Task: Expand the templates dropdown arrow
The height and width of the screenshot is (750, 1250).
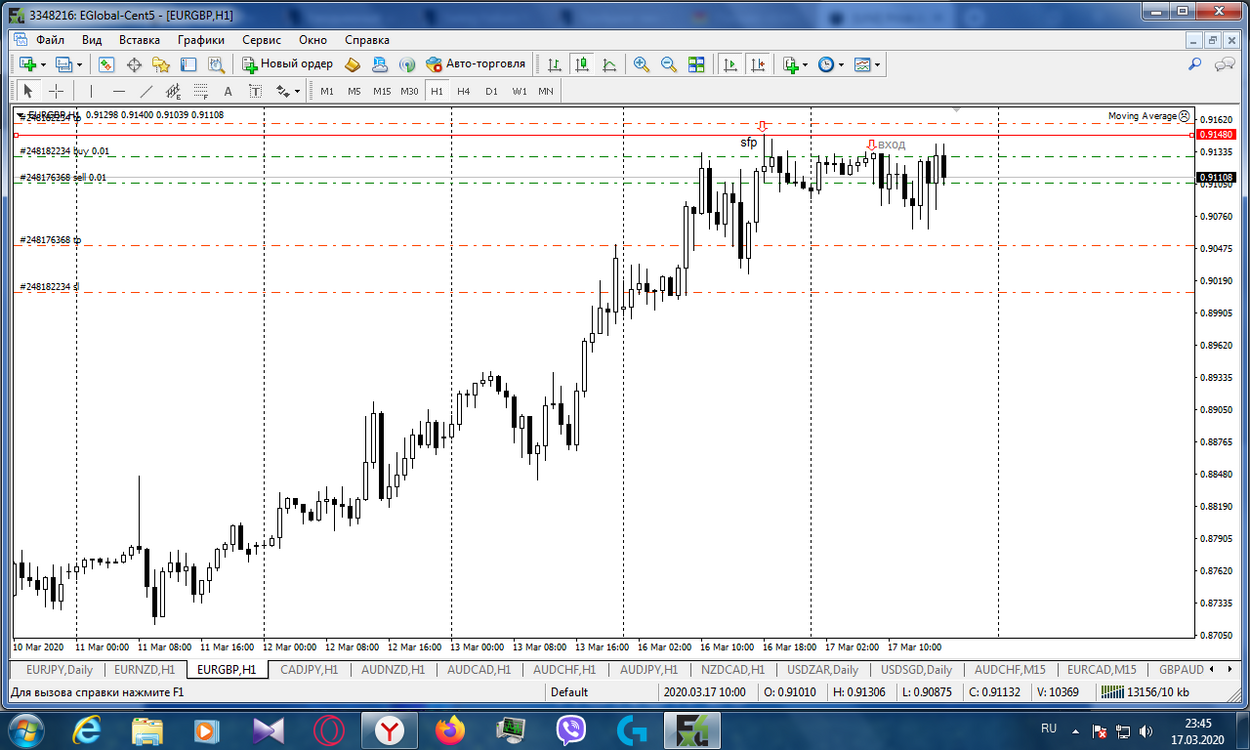Action: (878, 64)
